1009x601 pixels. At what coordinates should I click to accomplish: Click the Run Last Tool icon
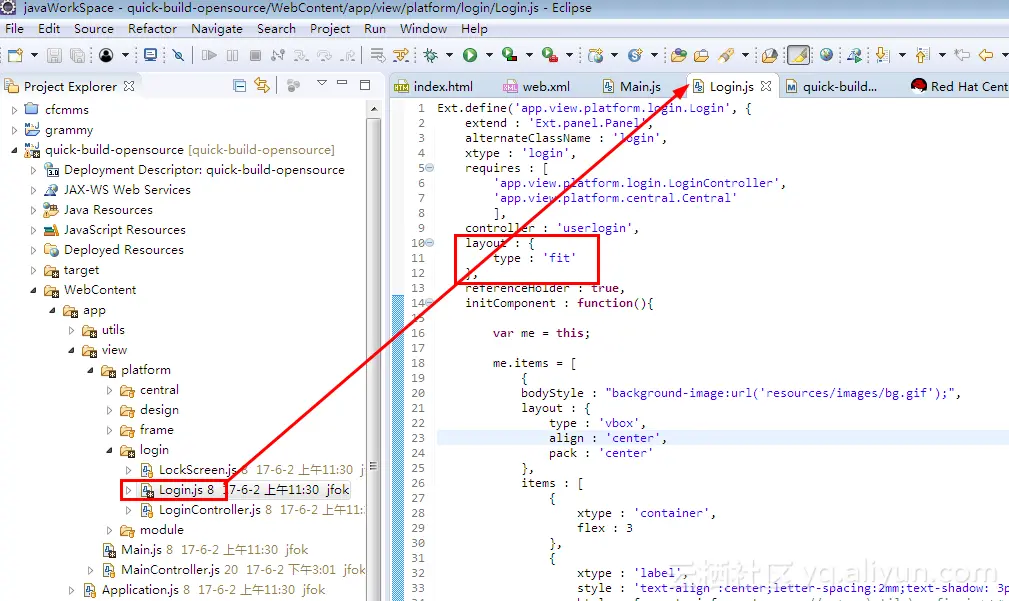click(x=510, y=55)
